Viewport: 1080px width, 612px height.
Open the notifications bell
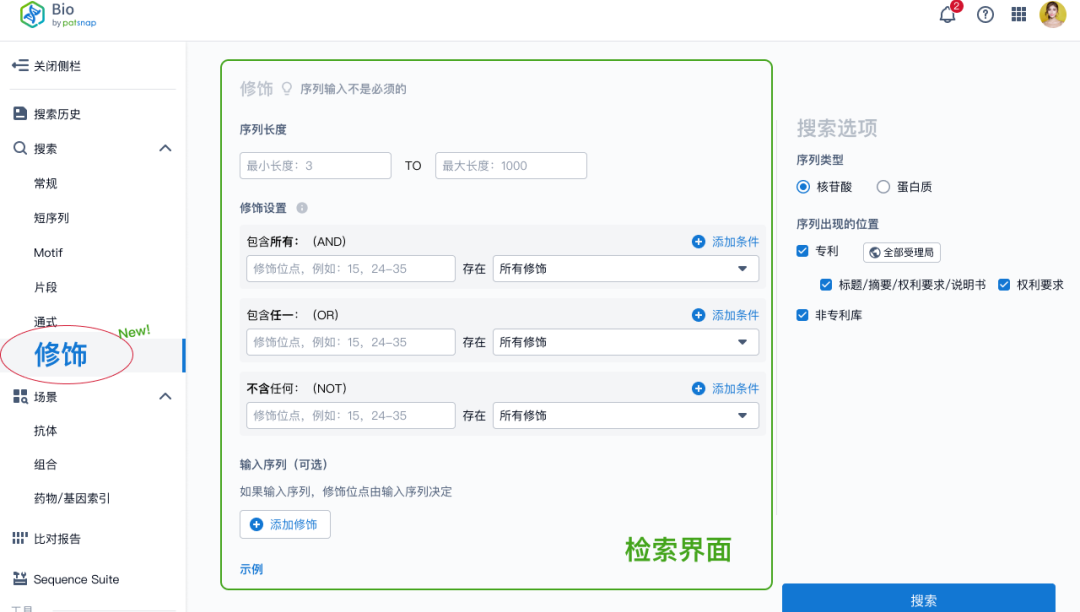tap(948, 14)
